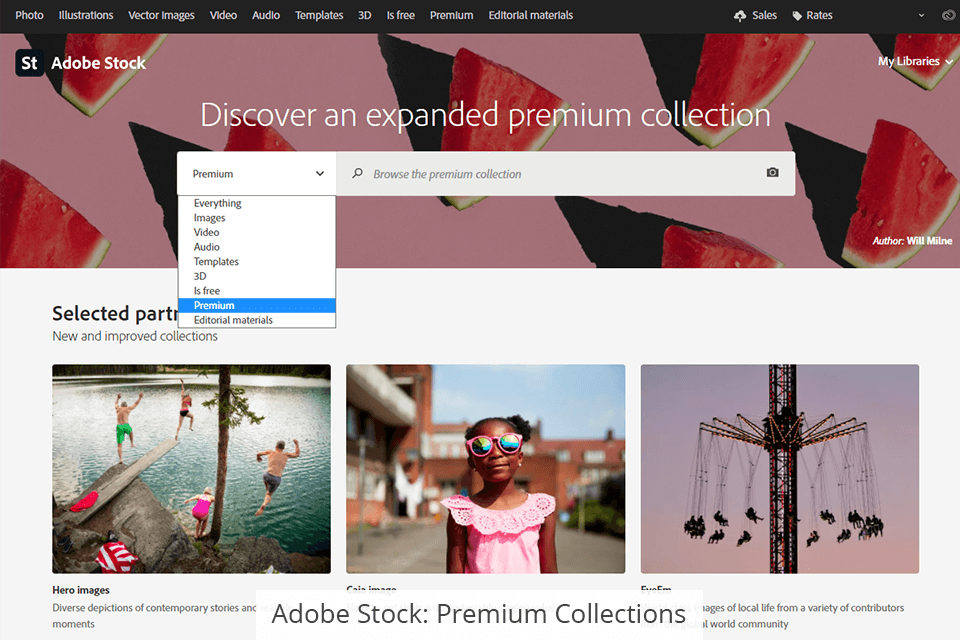Open the small chevron menu in top bar
This screenshot has height=640, width=960.
tap(921, 15)
